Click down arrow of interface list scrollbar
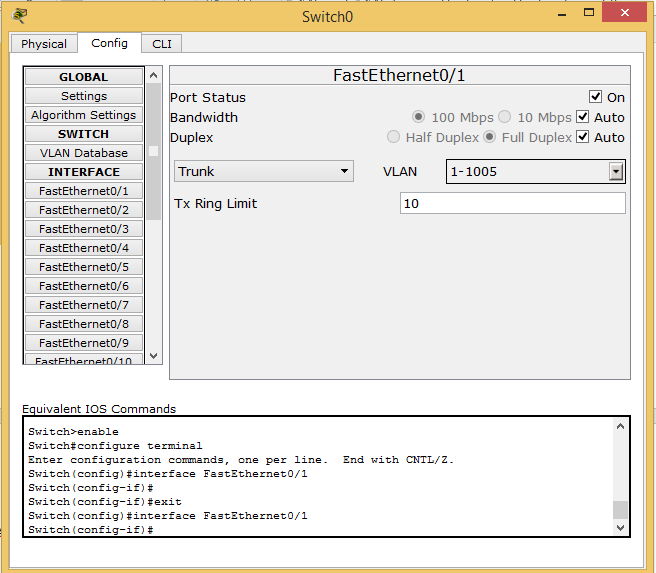The image size is (656, 573). (154, 356)
